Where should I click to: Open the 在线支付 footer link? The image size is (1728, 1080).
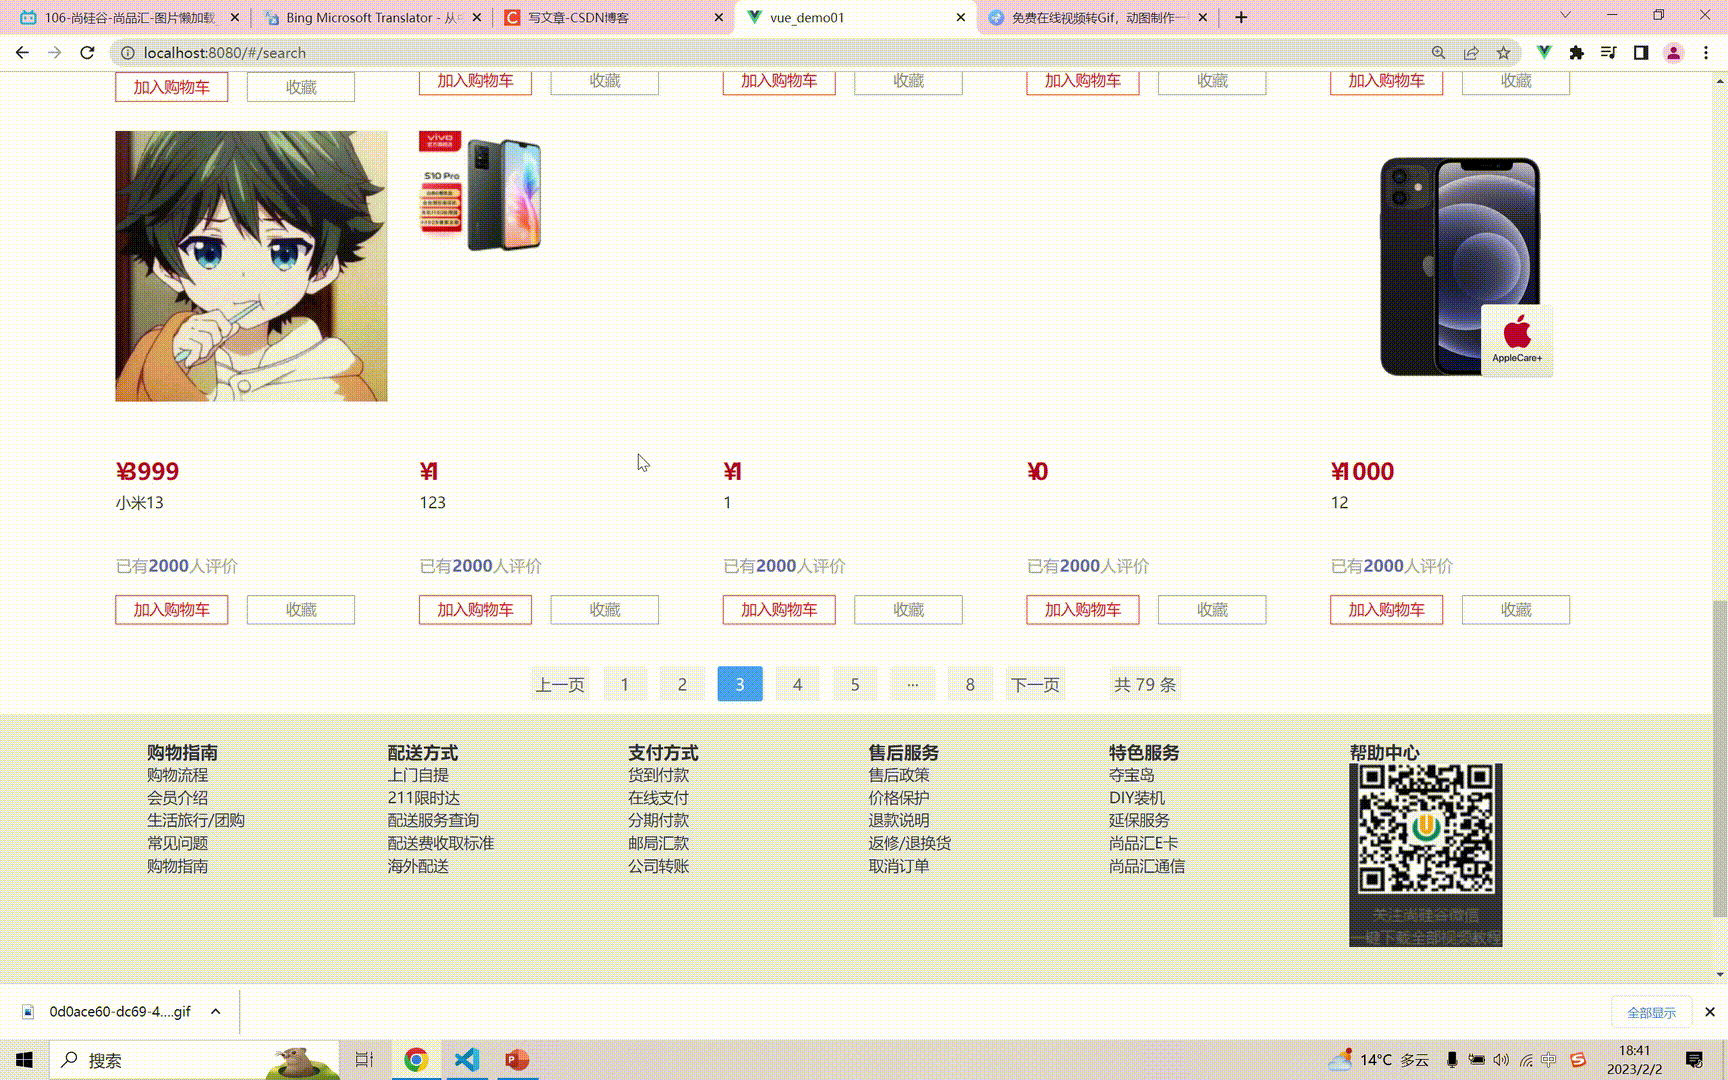(658, 798)
